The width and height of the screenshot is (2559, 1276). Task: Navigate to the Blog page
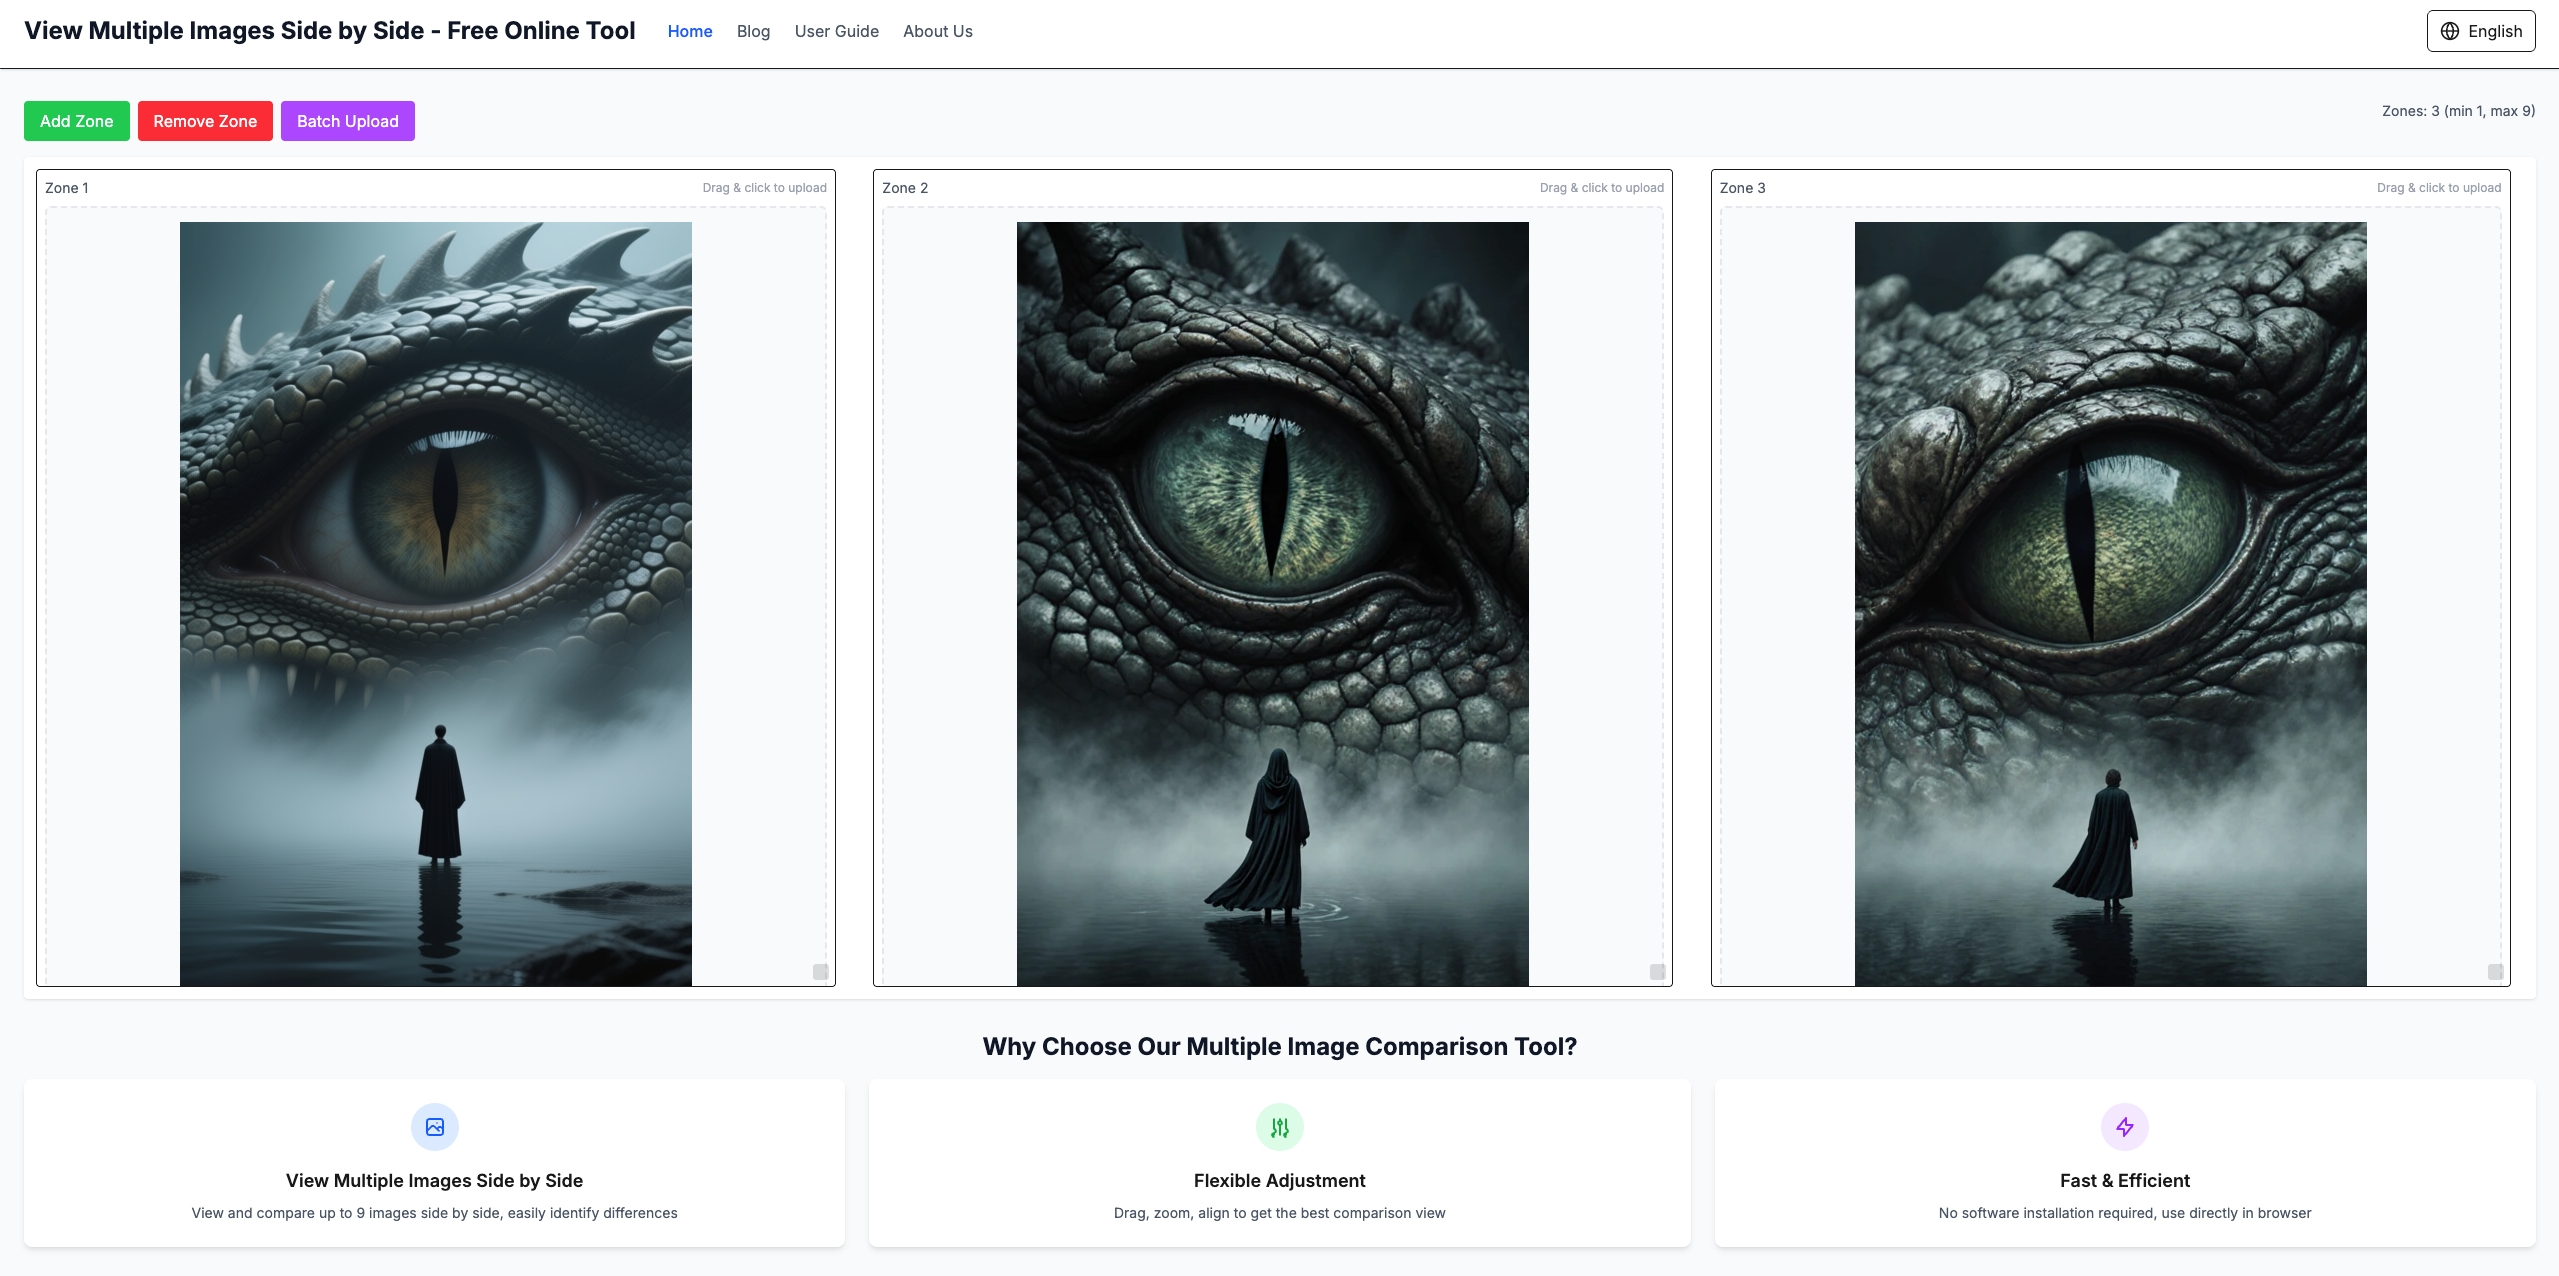752,31
